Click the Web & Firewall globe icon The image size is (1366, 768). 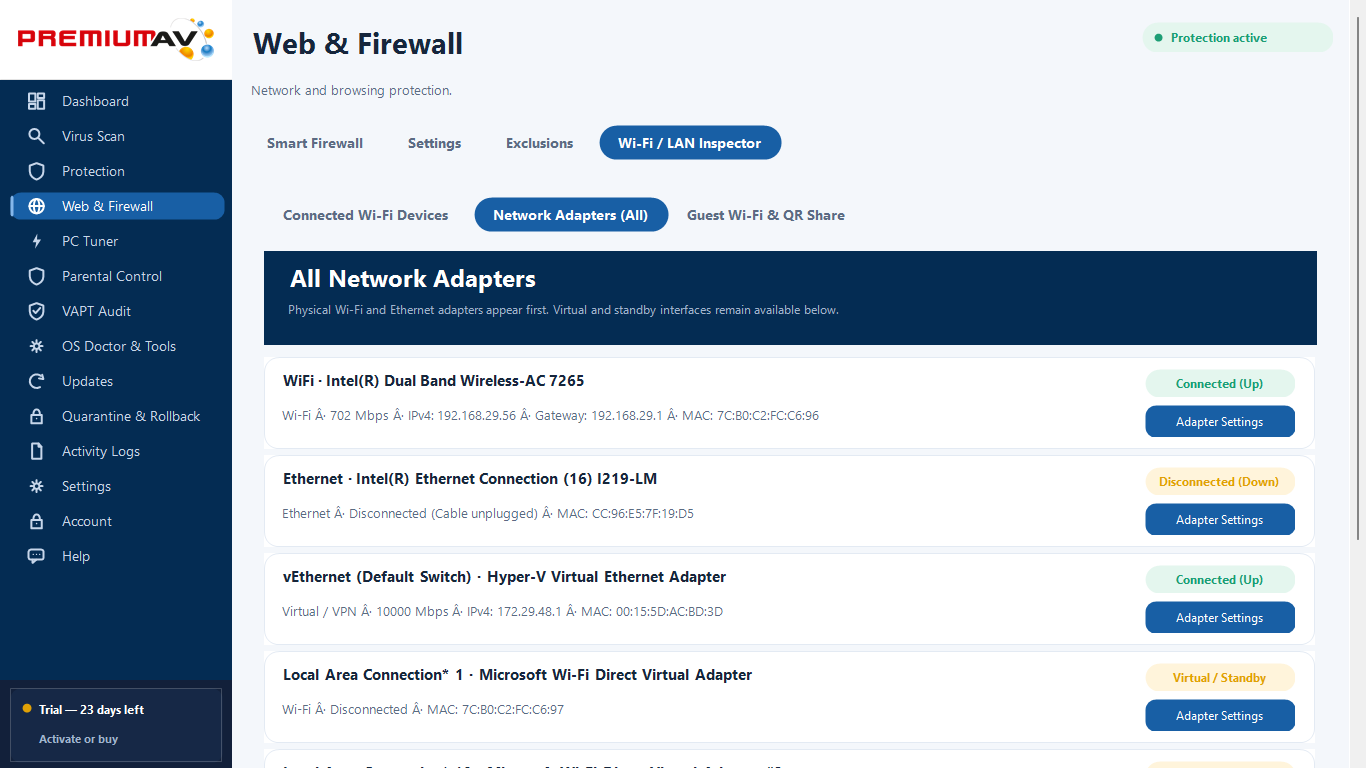pos(37,206)
